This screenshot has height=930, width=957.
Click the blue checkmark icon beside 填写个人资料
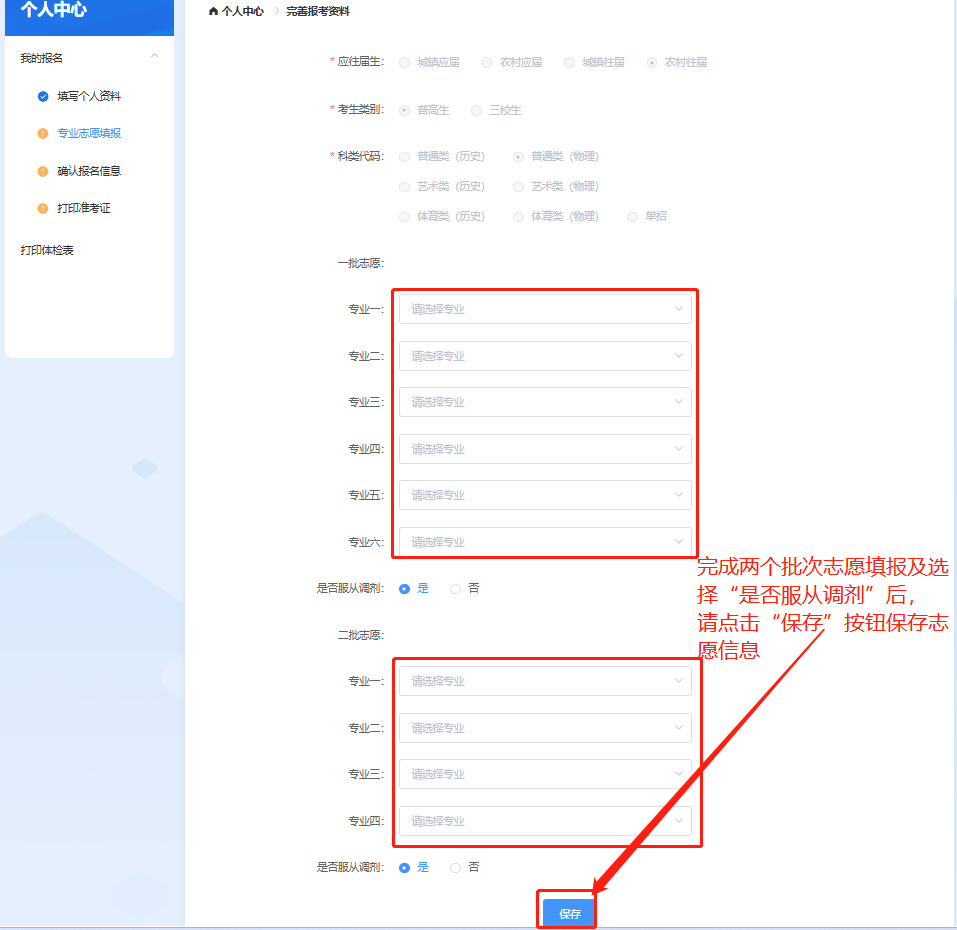[x=43, y=96]
